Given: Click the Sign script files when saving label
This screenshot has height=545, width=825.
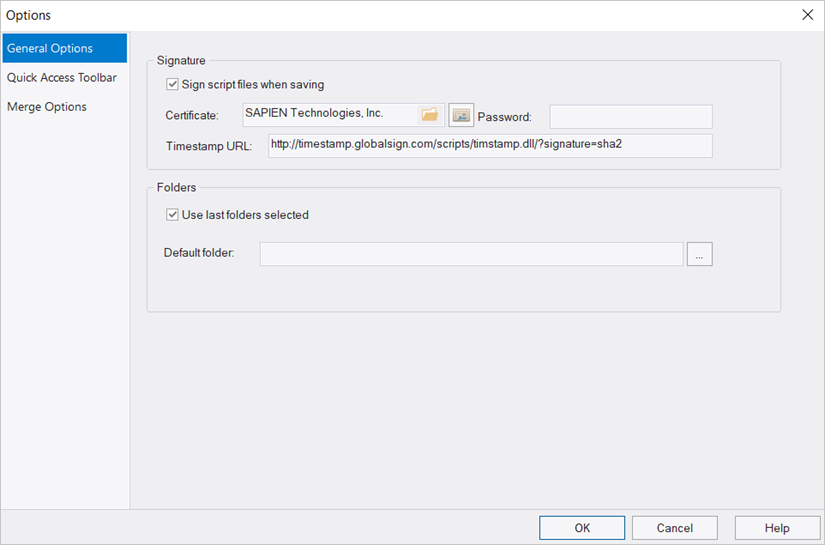Looking at the screenshot, I should (253, 84).
